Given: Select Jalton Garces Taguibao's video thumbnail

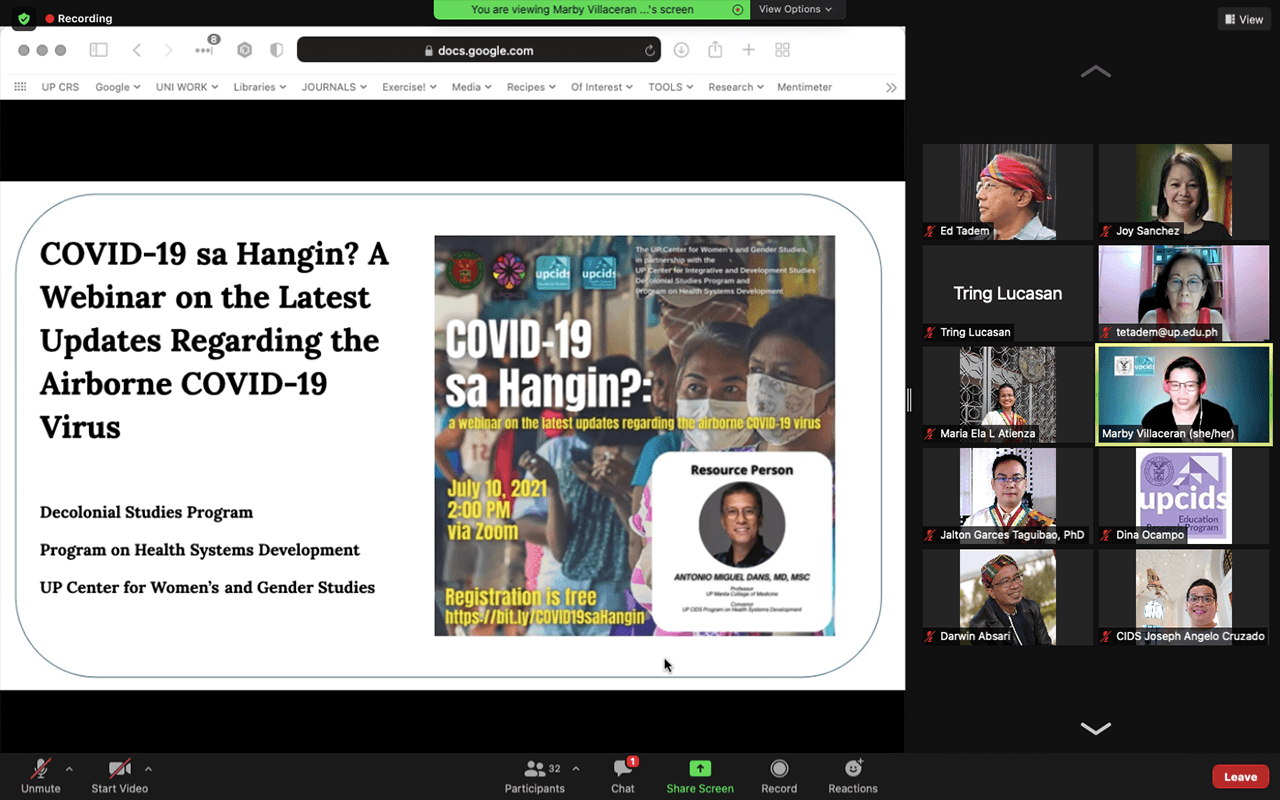Looking at the screenshot, I should tap(1008, 495).
